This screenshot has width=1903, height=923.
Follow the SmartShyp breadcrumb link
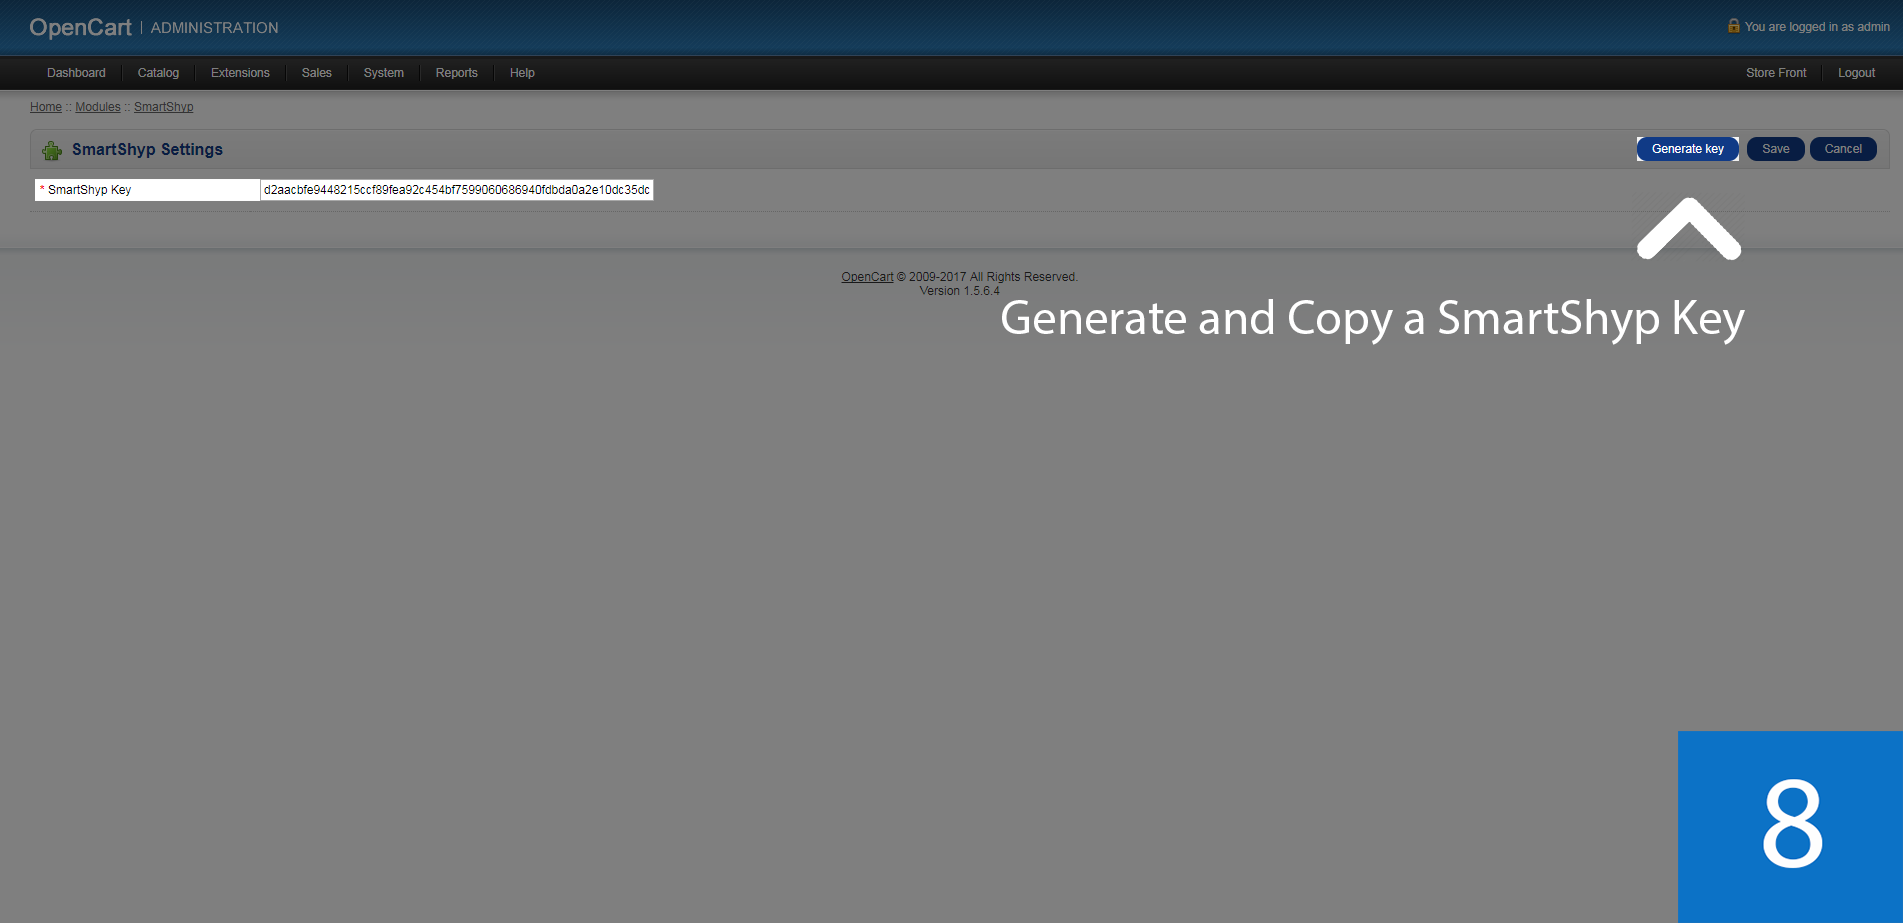pyautogui.click(x=164, y=107)
